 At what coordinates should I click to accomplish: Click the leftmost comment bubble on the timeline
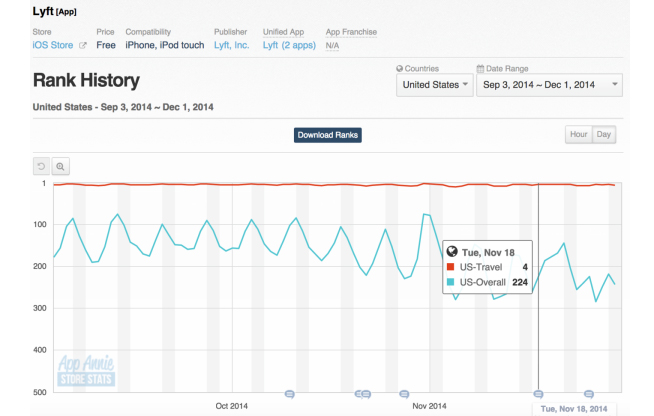290,394
